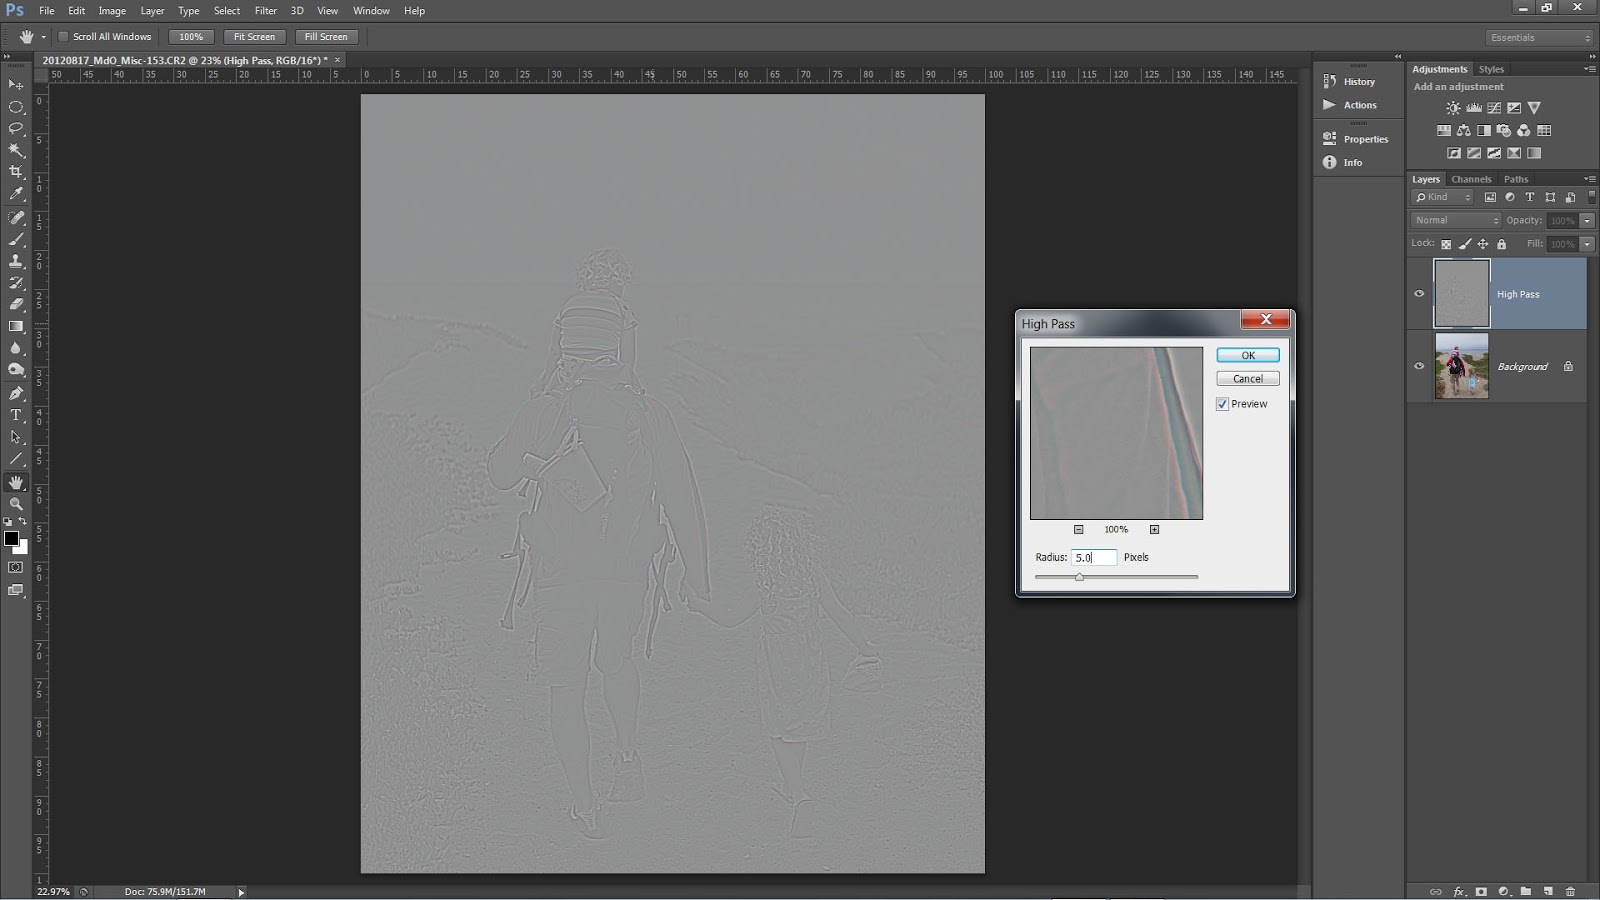Image resolution: width=1600 pixels, height=900 pixels.
Task: Hide the High Pass layer
Action: tap(1419, 294)
